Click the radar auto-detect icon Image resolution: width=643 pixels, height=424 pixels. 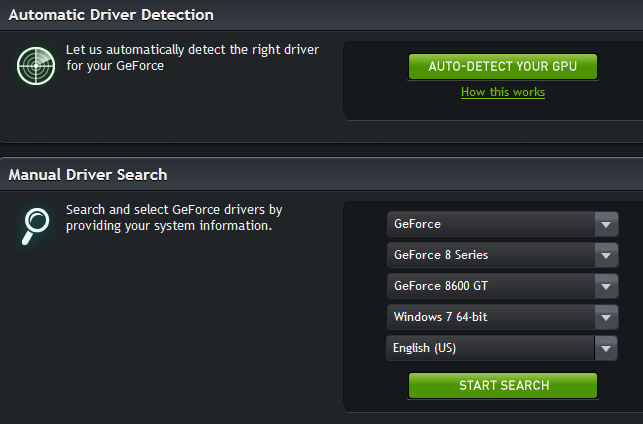pos(36,66)
